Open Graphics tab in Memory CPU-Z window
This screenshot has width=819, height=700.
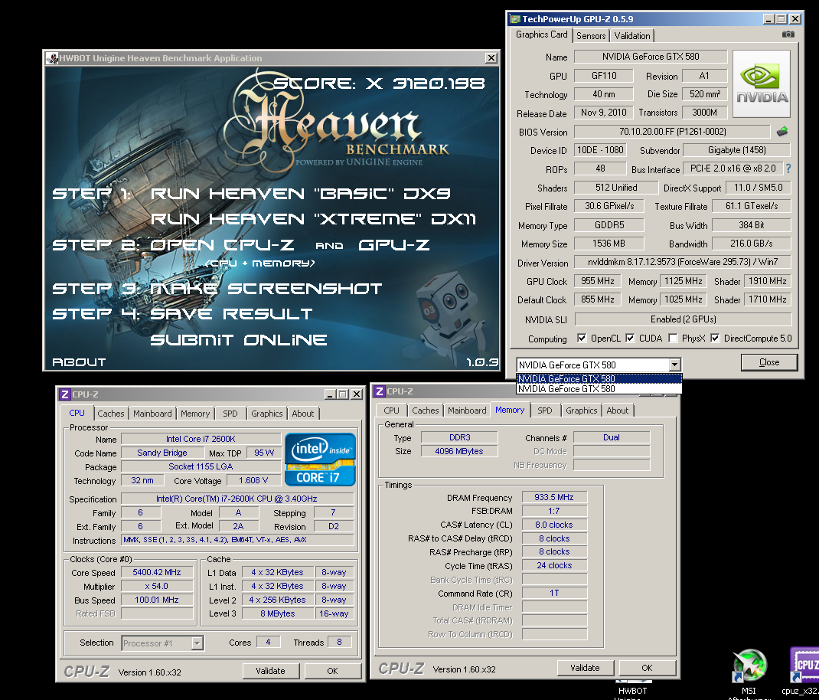click(x=581, y=411)
